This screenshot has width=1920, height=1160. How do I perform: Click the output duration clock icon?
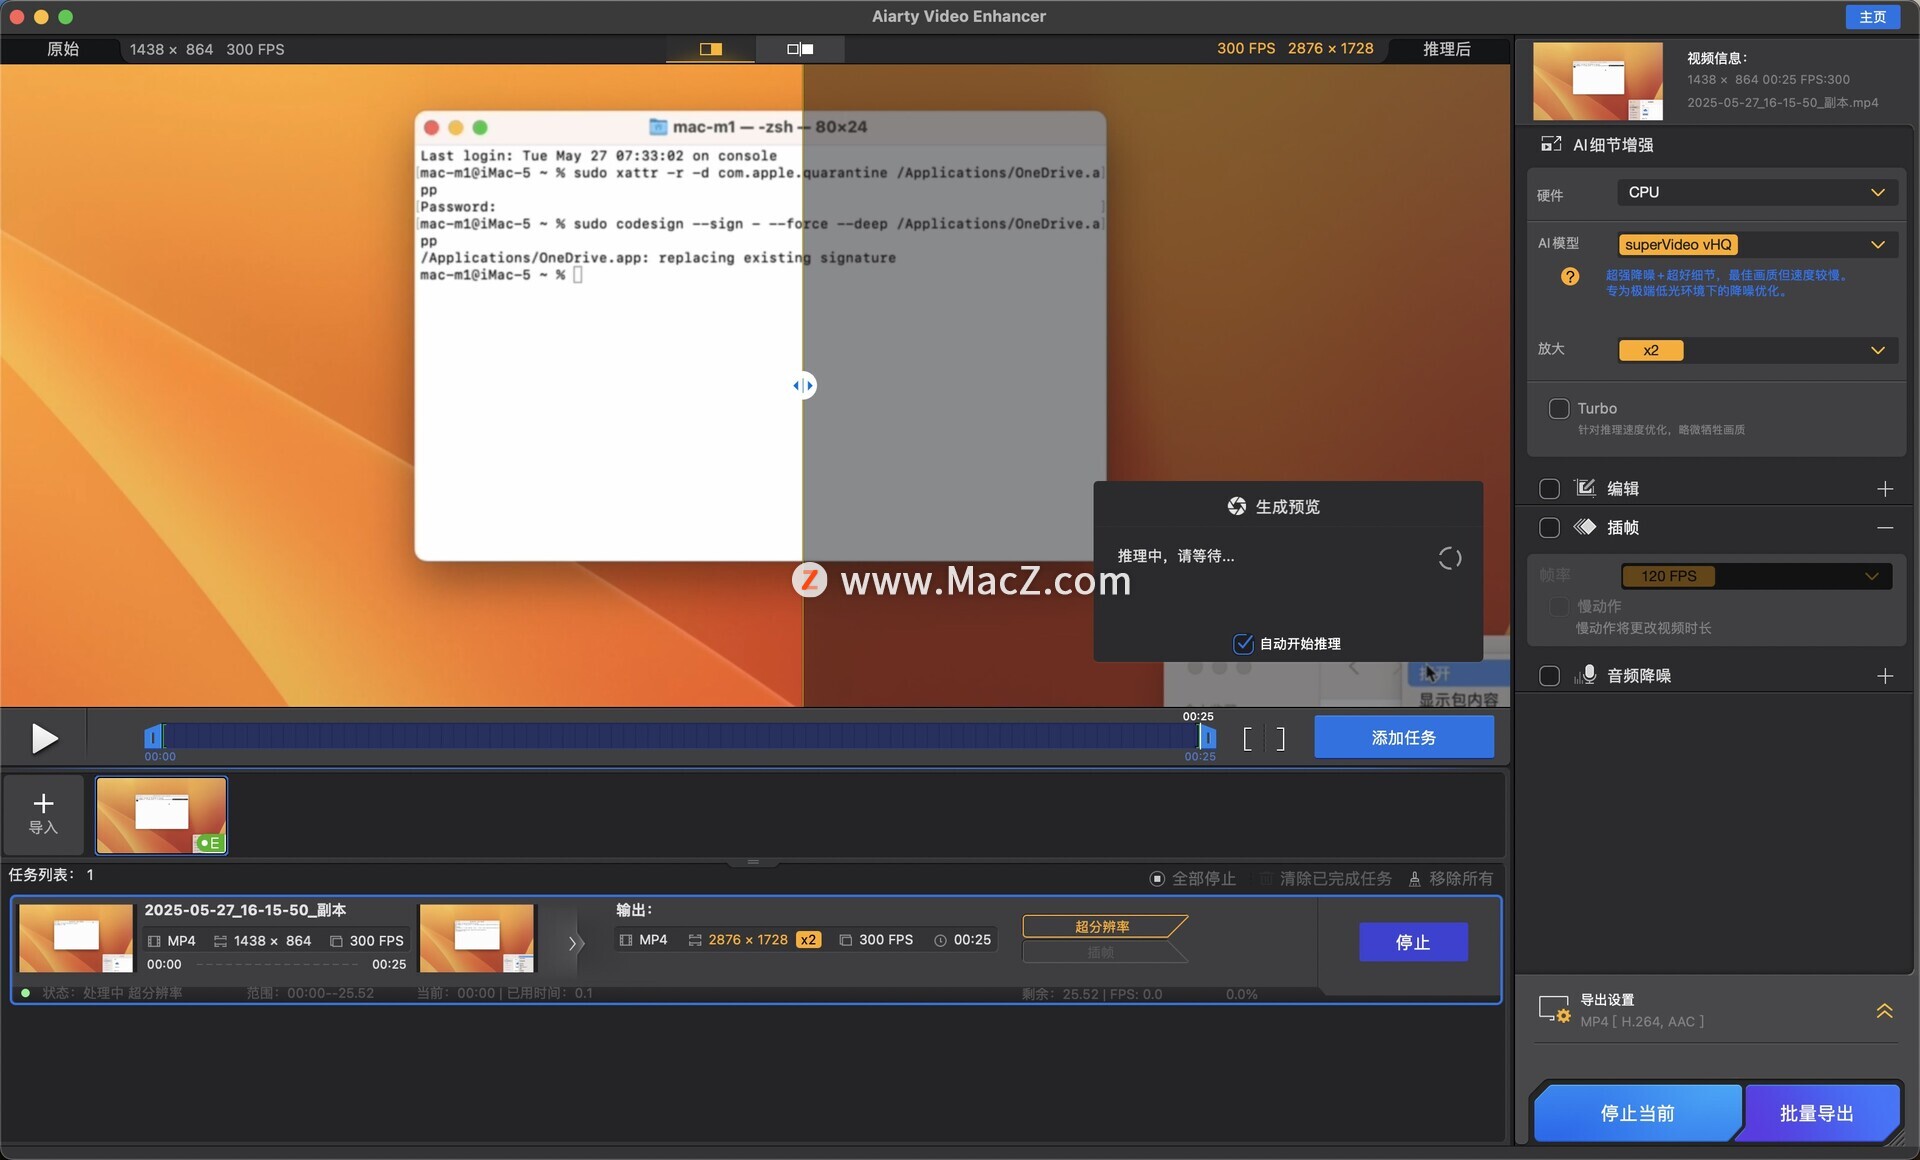point(940,941)
